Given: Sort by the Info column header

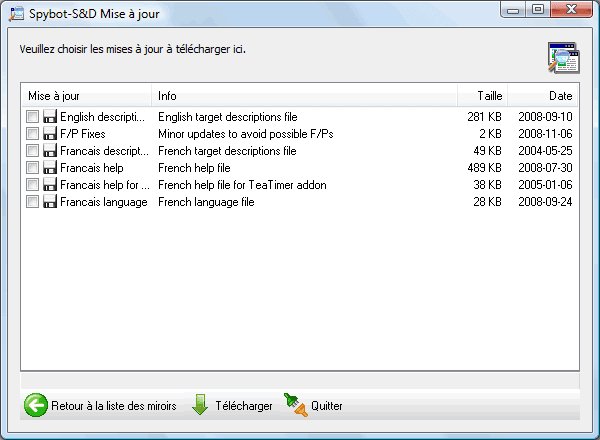Looking at the screenshot, I should coord(305,96).
